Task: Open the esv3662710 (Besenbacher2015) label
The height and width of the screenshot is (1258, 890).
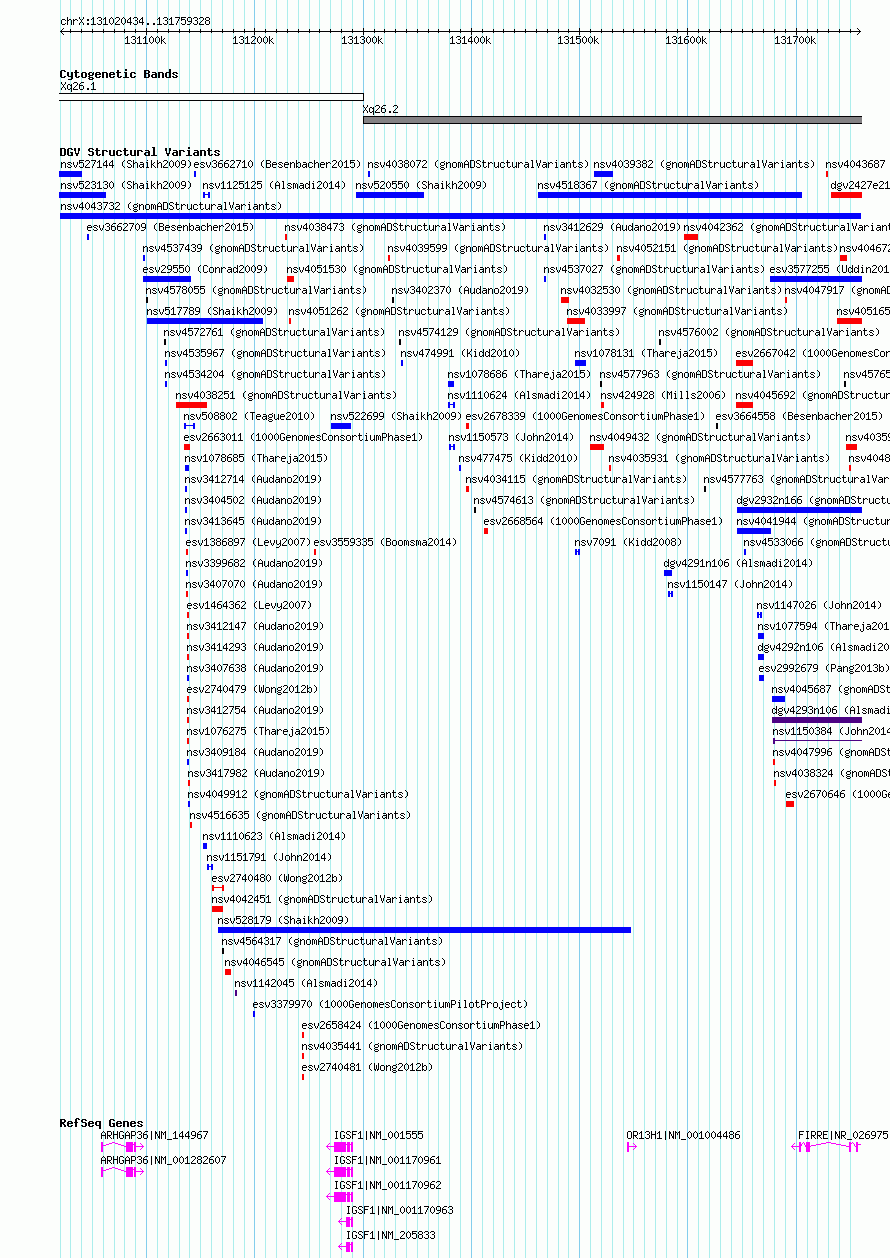Action: (x=277, y=163)
